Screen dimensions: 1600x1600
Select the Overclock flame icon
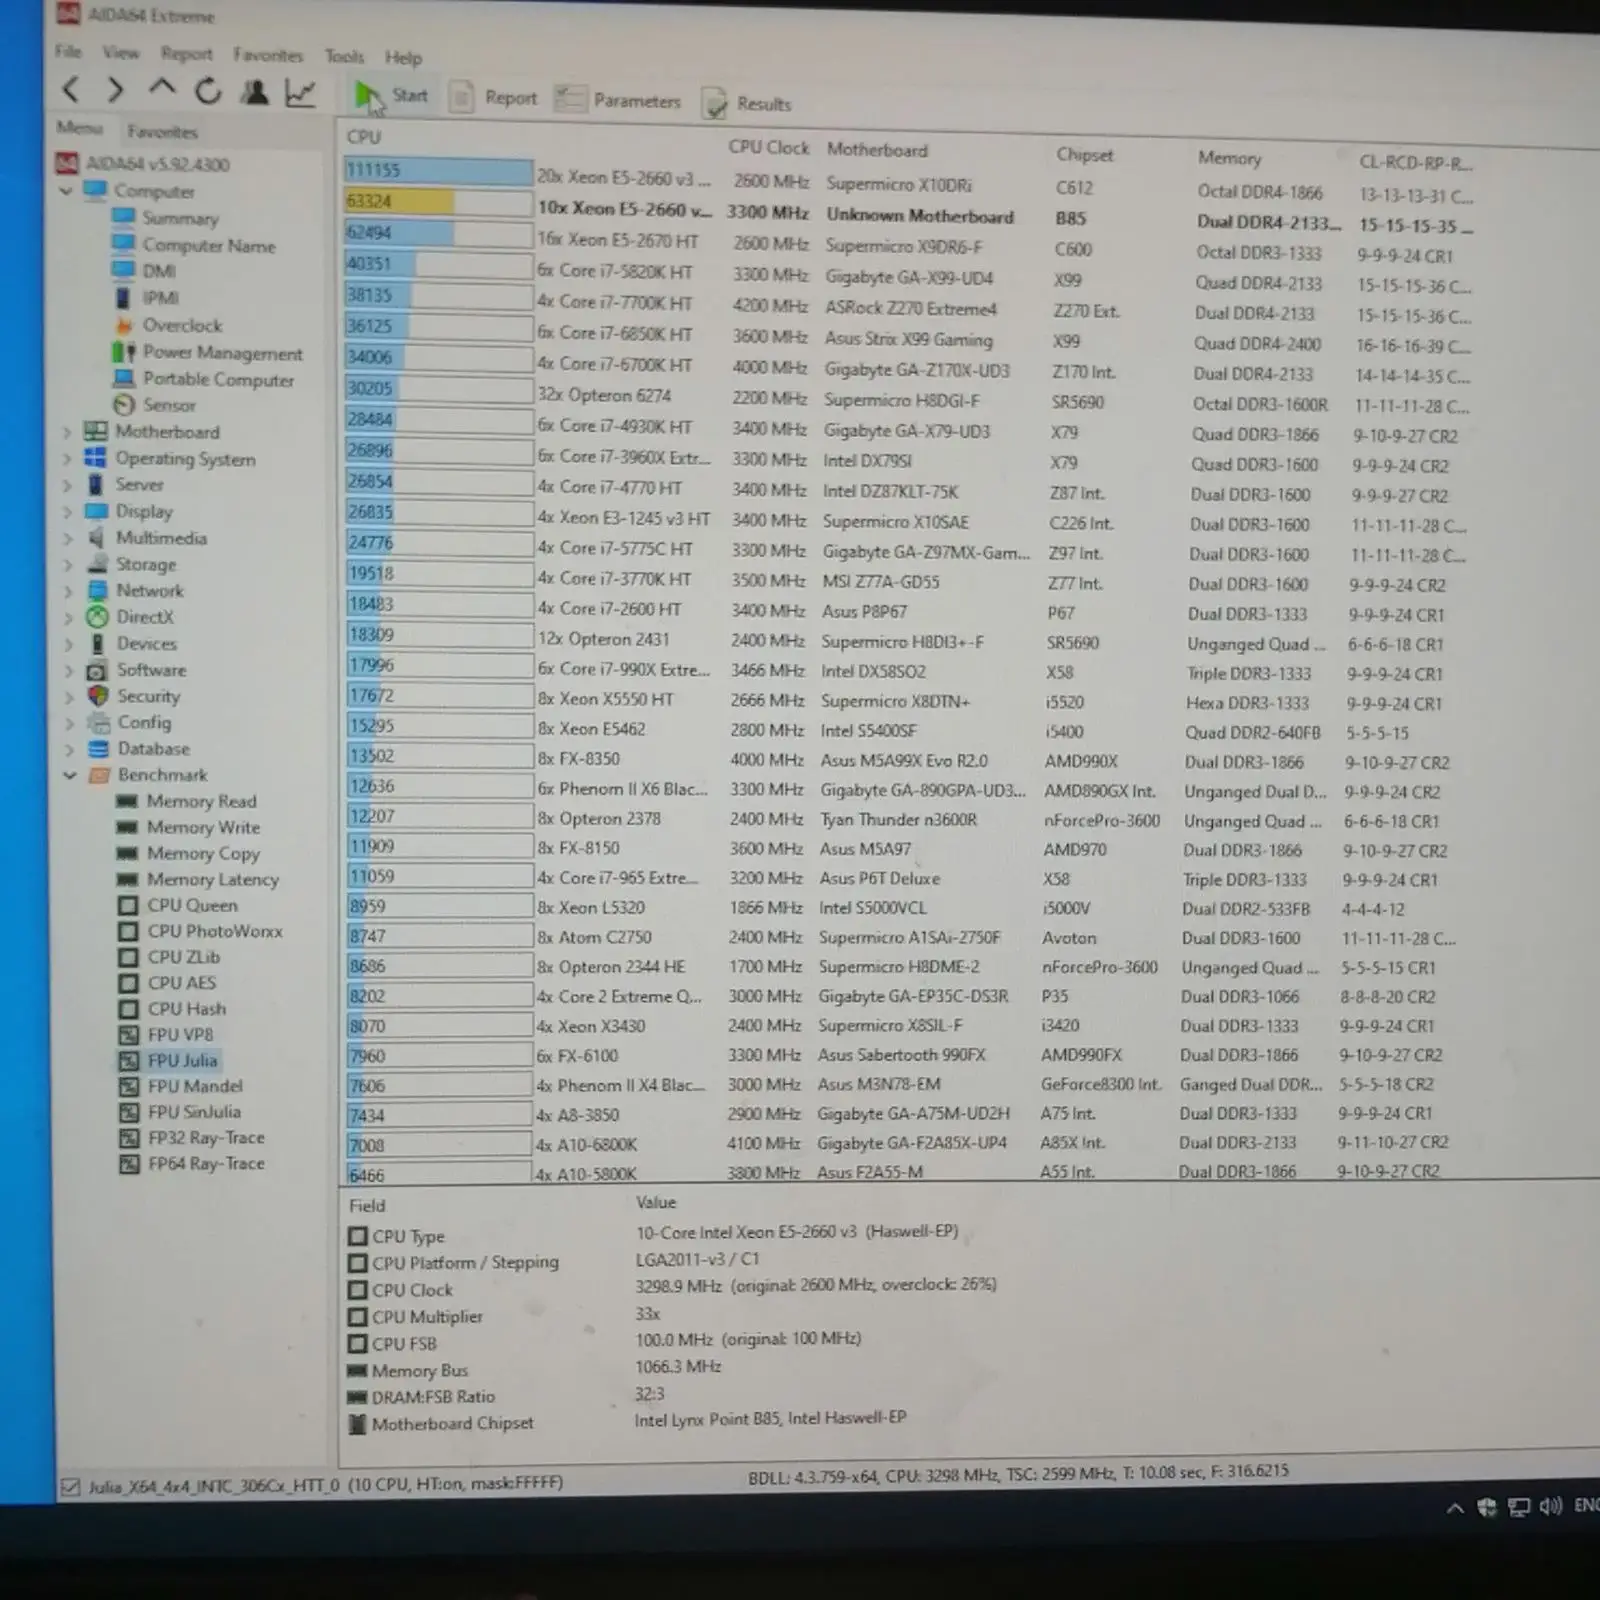(x=124, y=325)
